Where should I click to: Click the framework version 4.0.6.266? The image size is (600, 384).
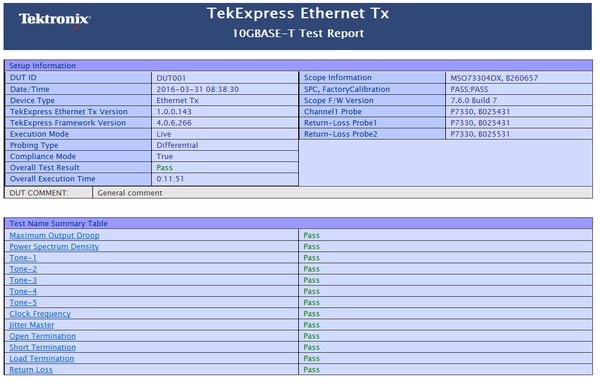click(x=174, y=123)
